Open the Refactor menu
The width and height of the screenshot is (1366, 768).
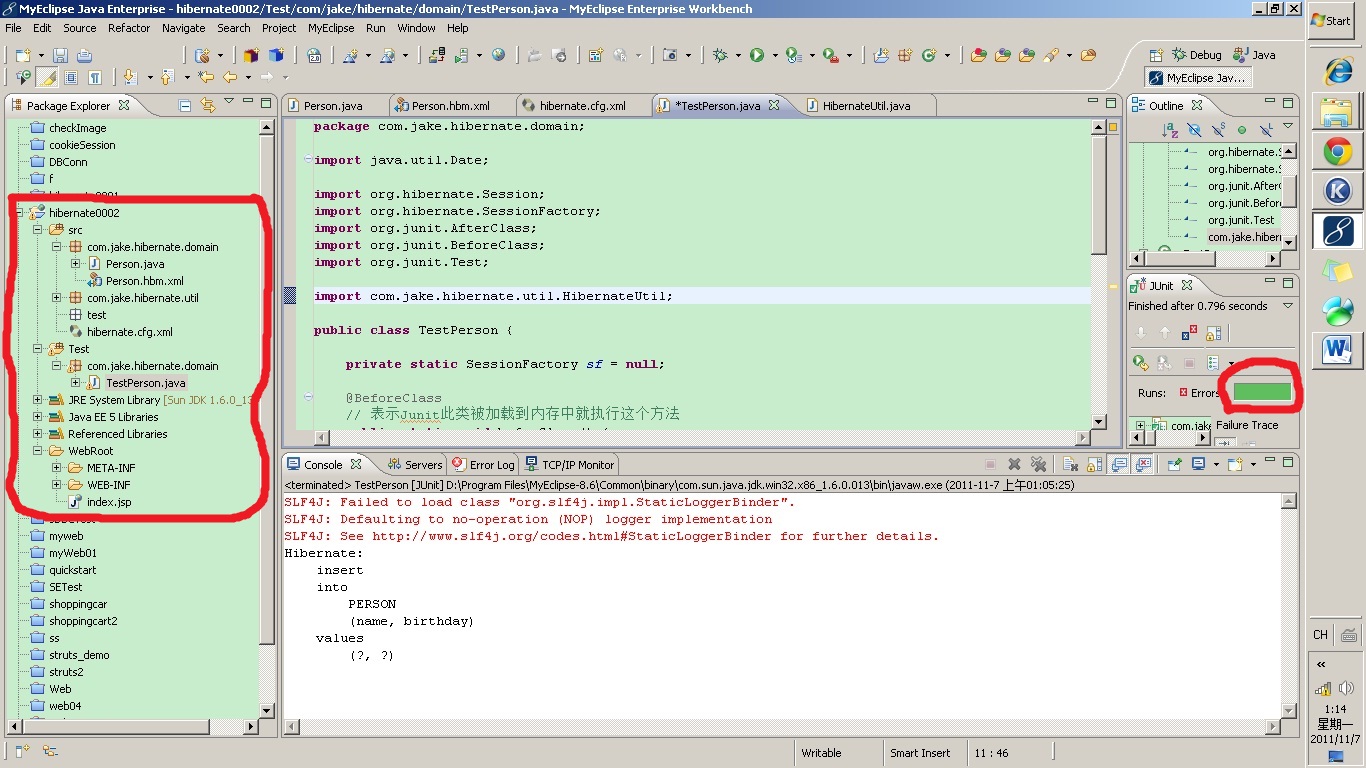pos(128,28)
